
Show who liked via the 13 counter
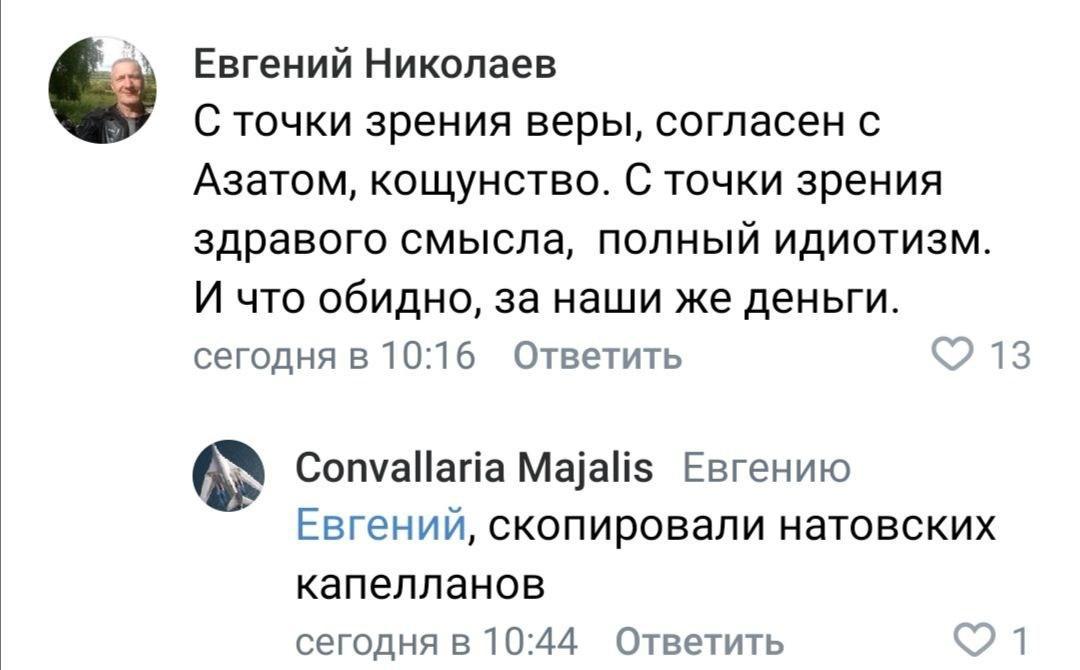pos(1010,356)
